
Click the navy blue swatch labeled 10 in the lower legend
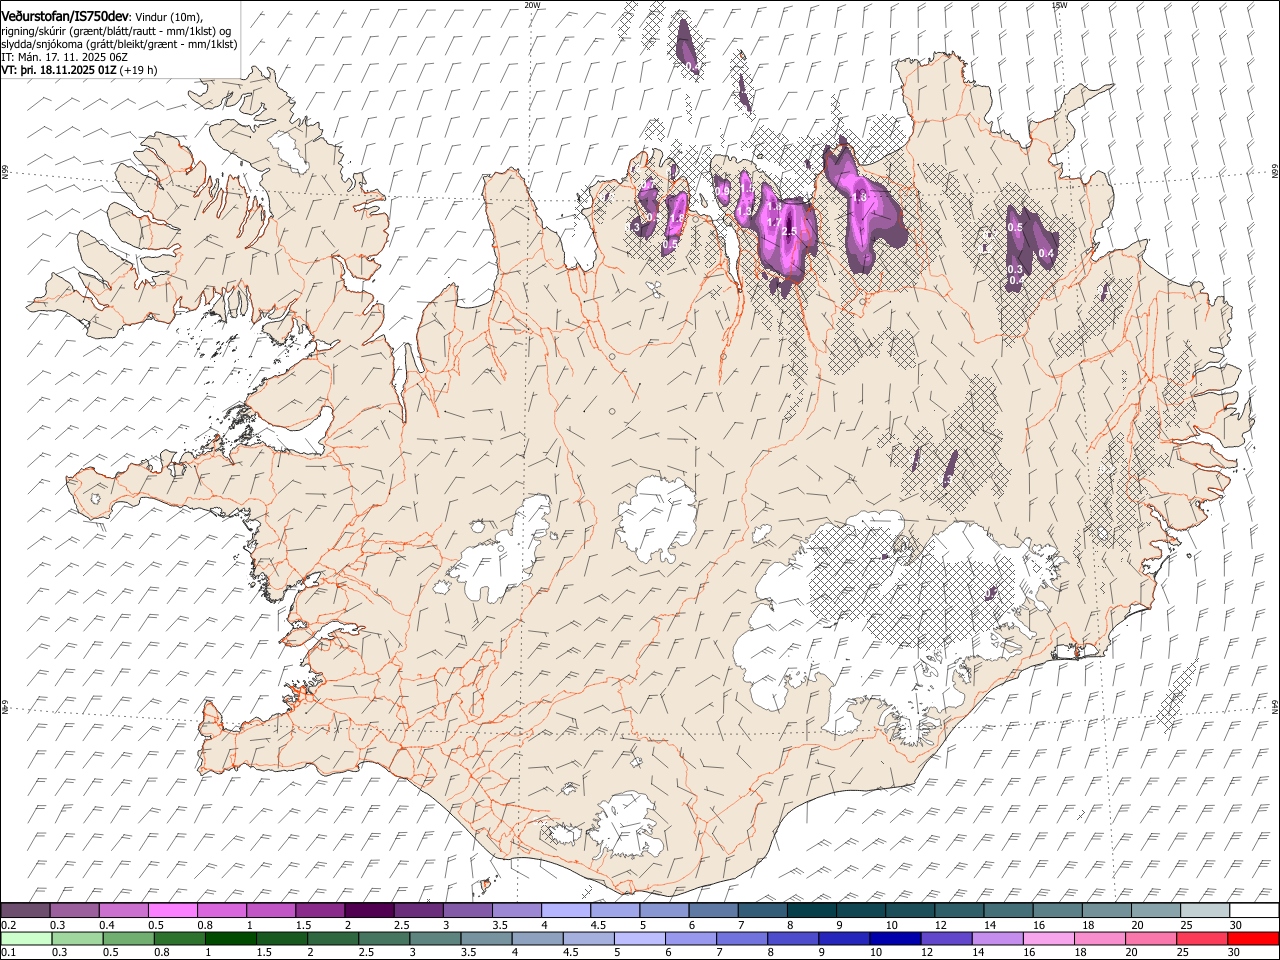(894, 938)
